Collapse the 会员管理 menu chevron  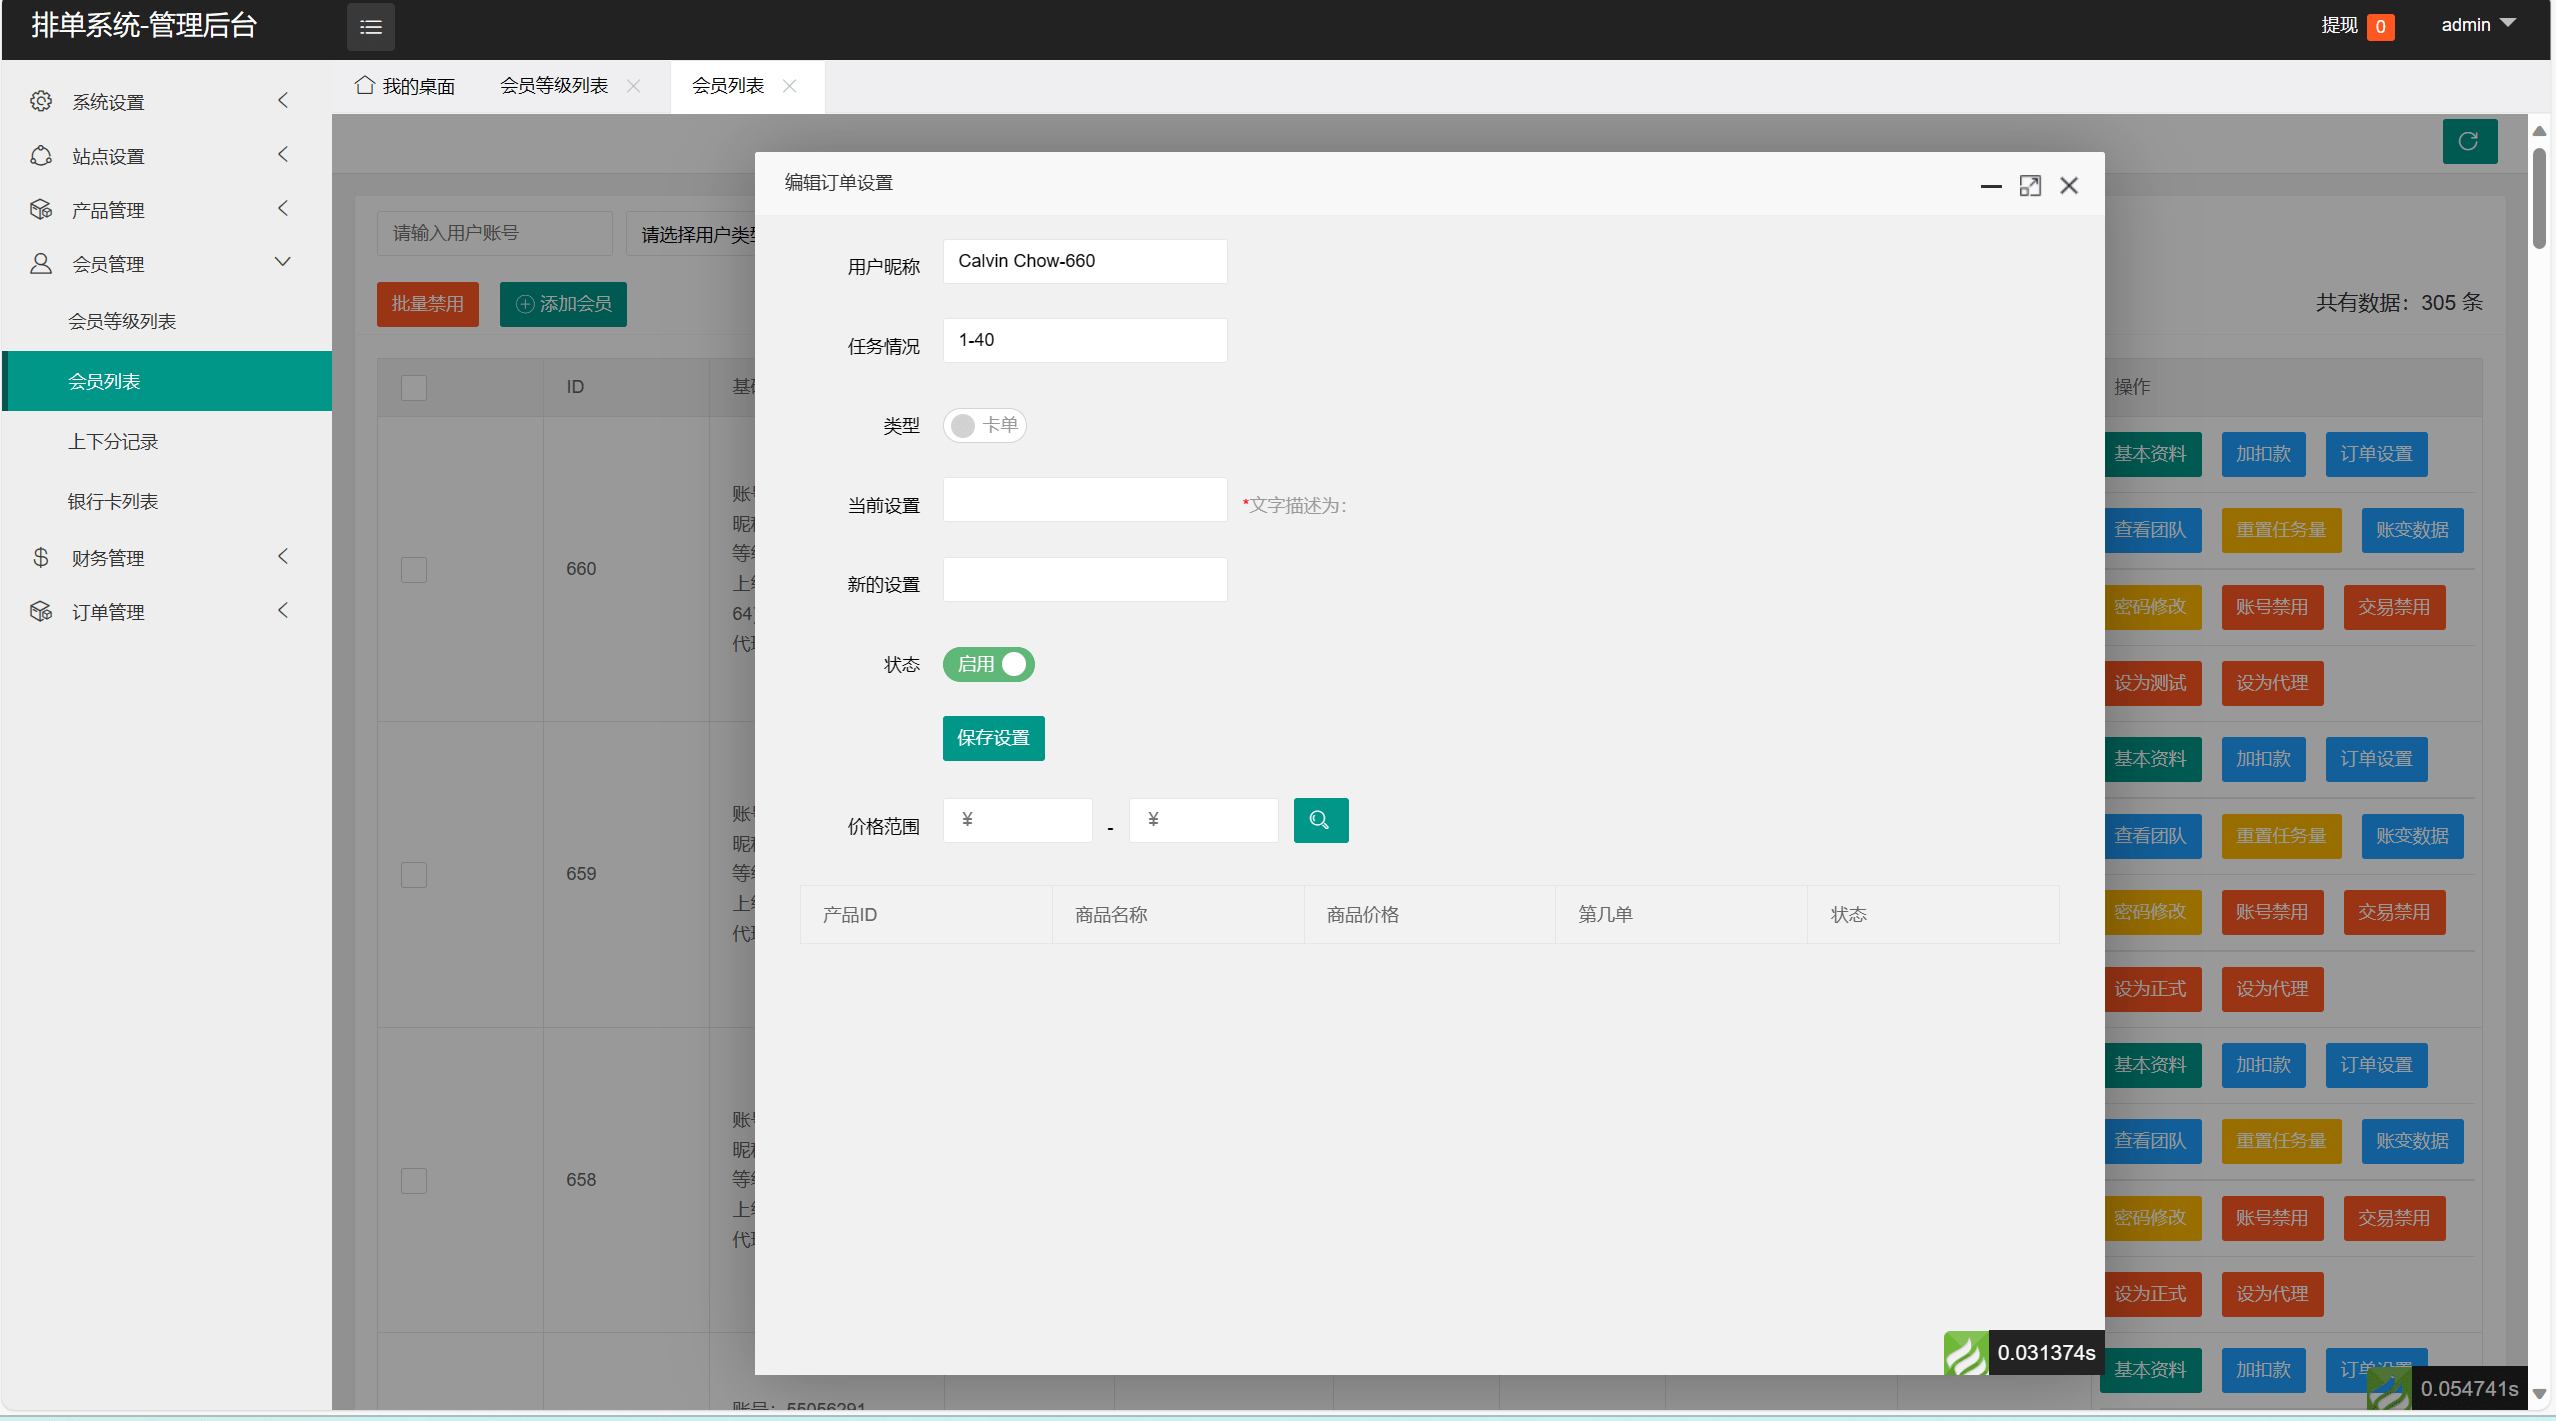[282, 262]
